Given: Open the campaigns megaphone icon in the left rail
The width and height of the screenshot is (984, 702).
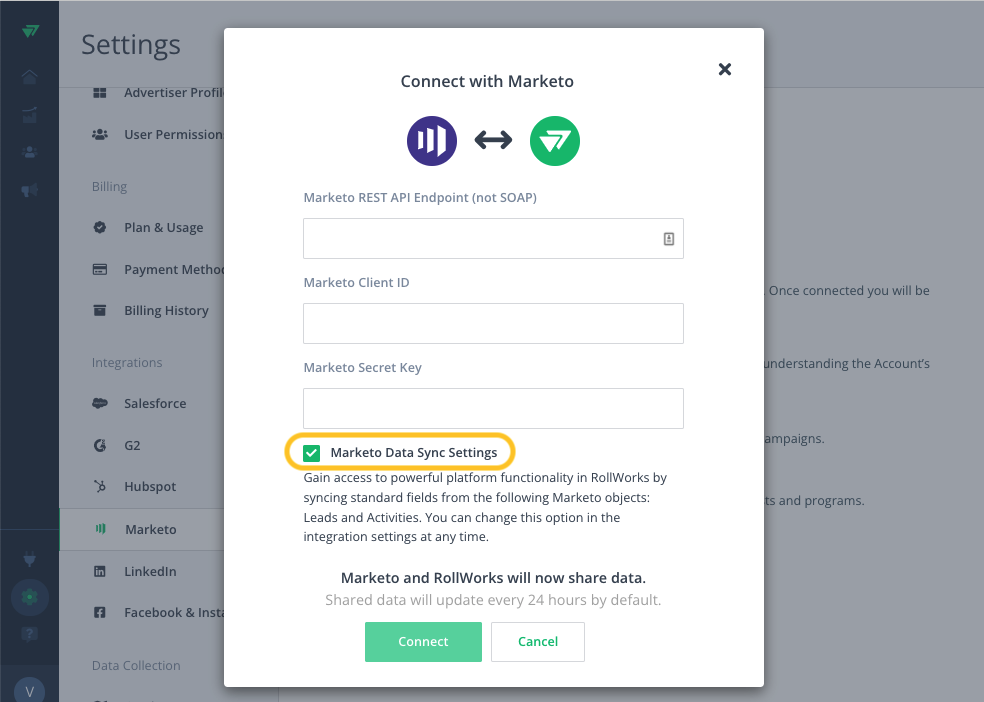Looking at the screenshot, I should [x=29, y=190].
